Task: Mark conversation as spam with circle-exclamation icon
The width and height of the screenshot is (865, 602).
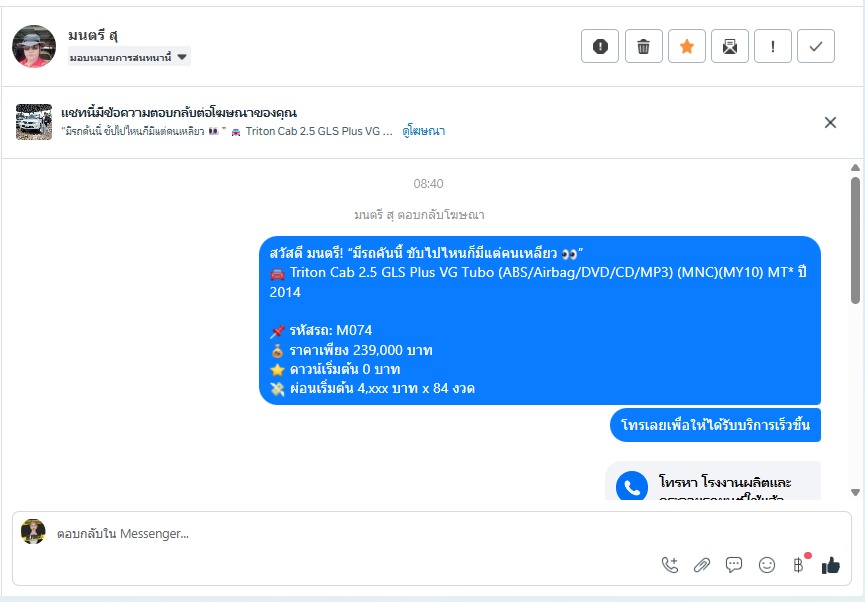Action: [600, 46]
